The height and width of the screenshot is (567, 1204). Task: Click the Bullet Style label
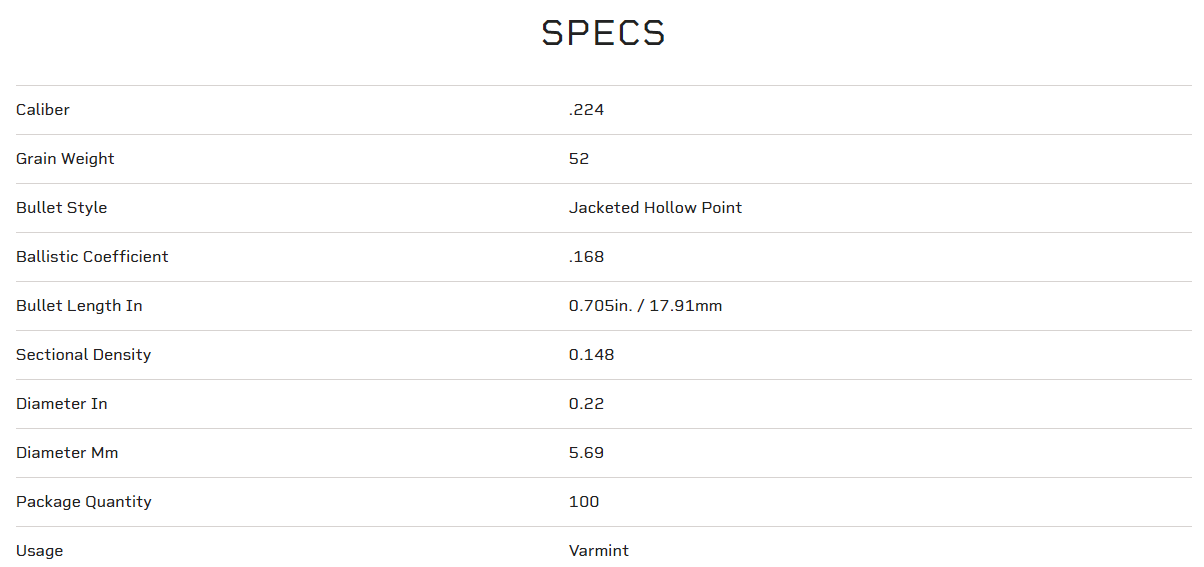[x=61, y=208]
